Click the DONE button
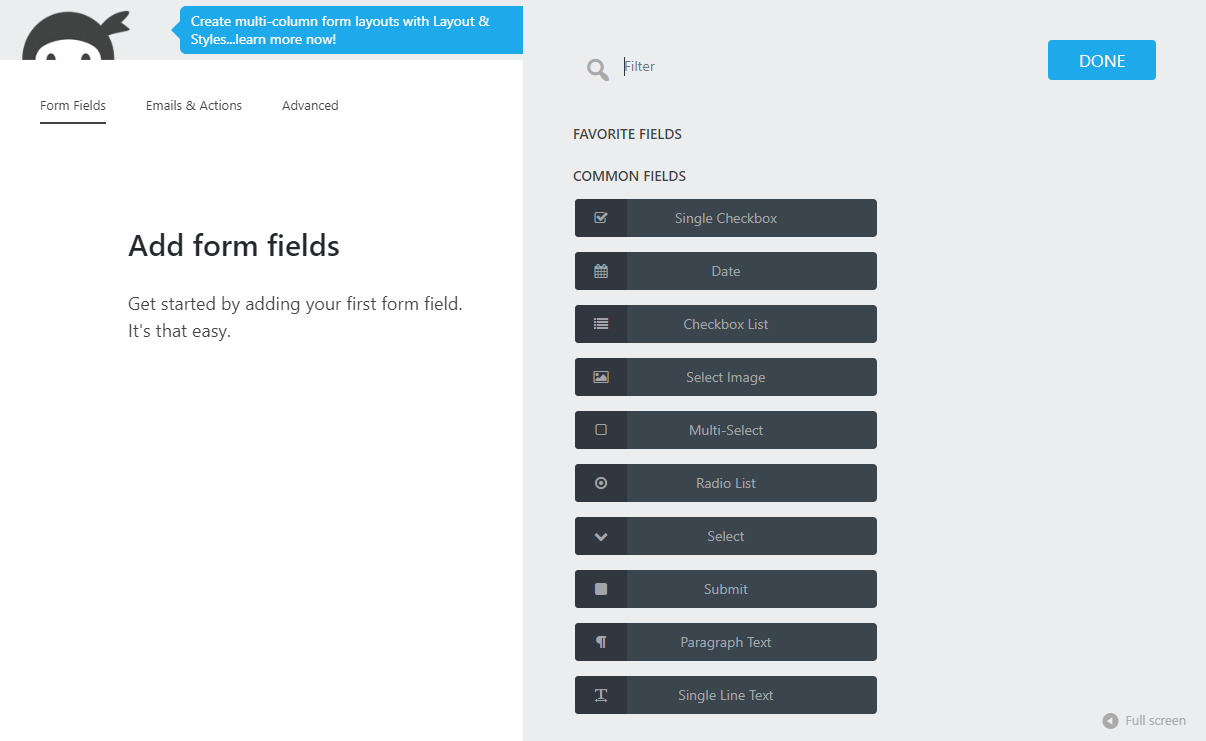 tap(1101, 60)
